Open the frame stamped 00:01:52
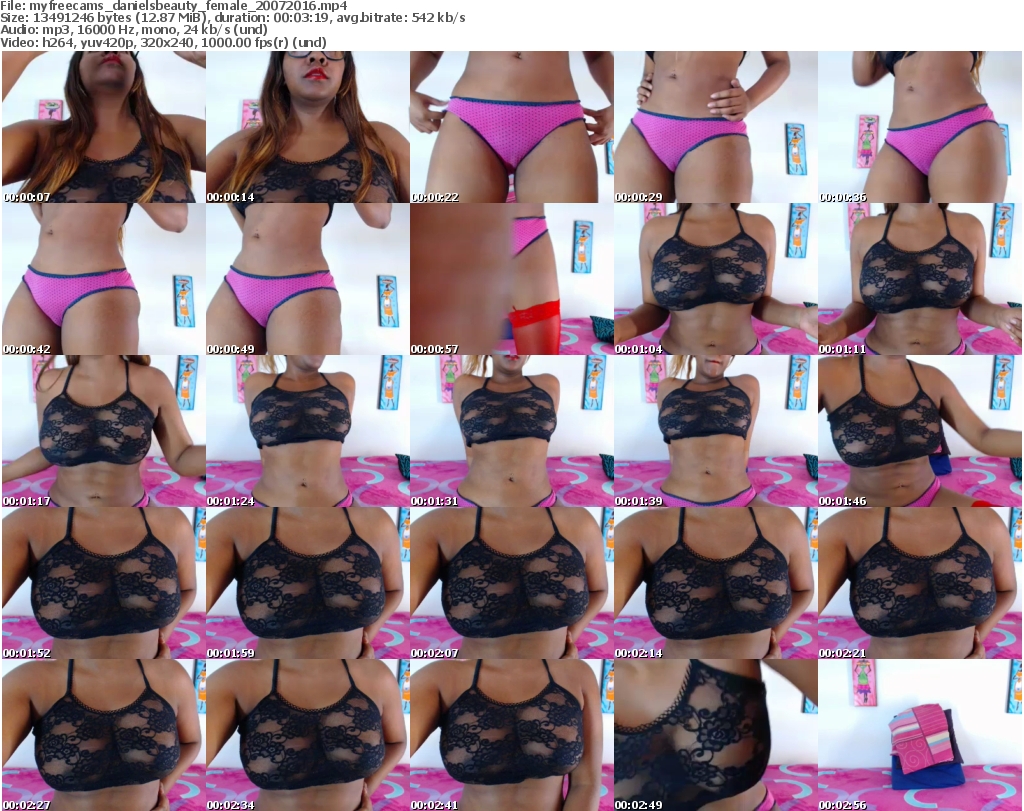Viewport: 1024px width, 811px height. [x=104, y=583]
